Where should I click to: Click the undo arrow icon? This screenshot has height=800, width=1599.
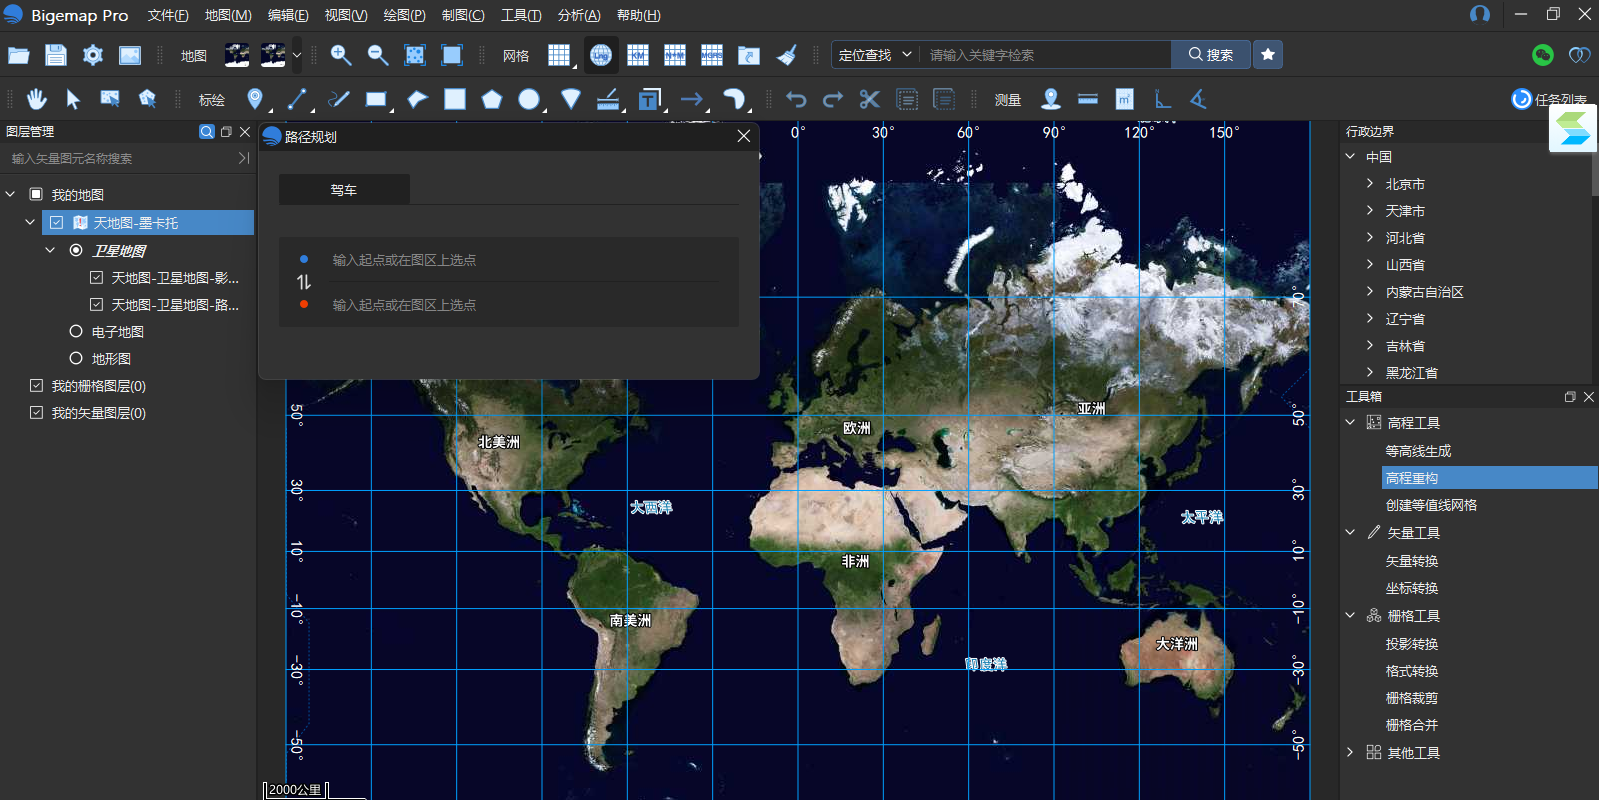coord(796,99)
